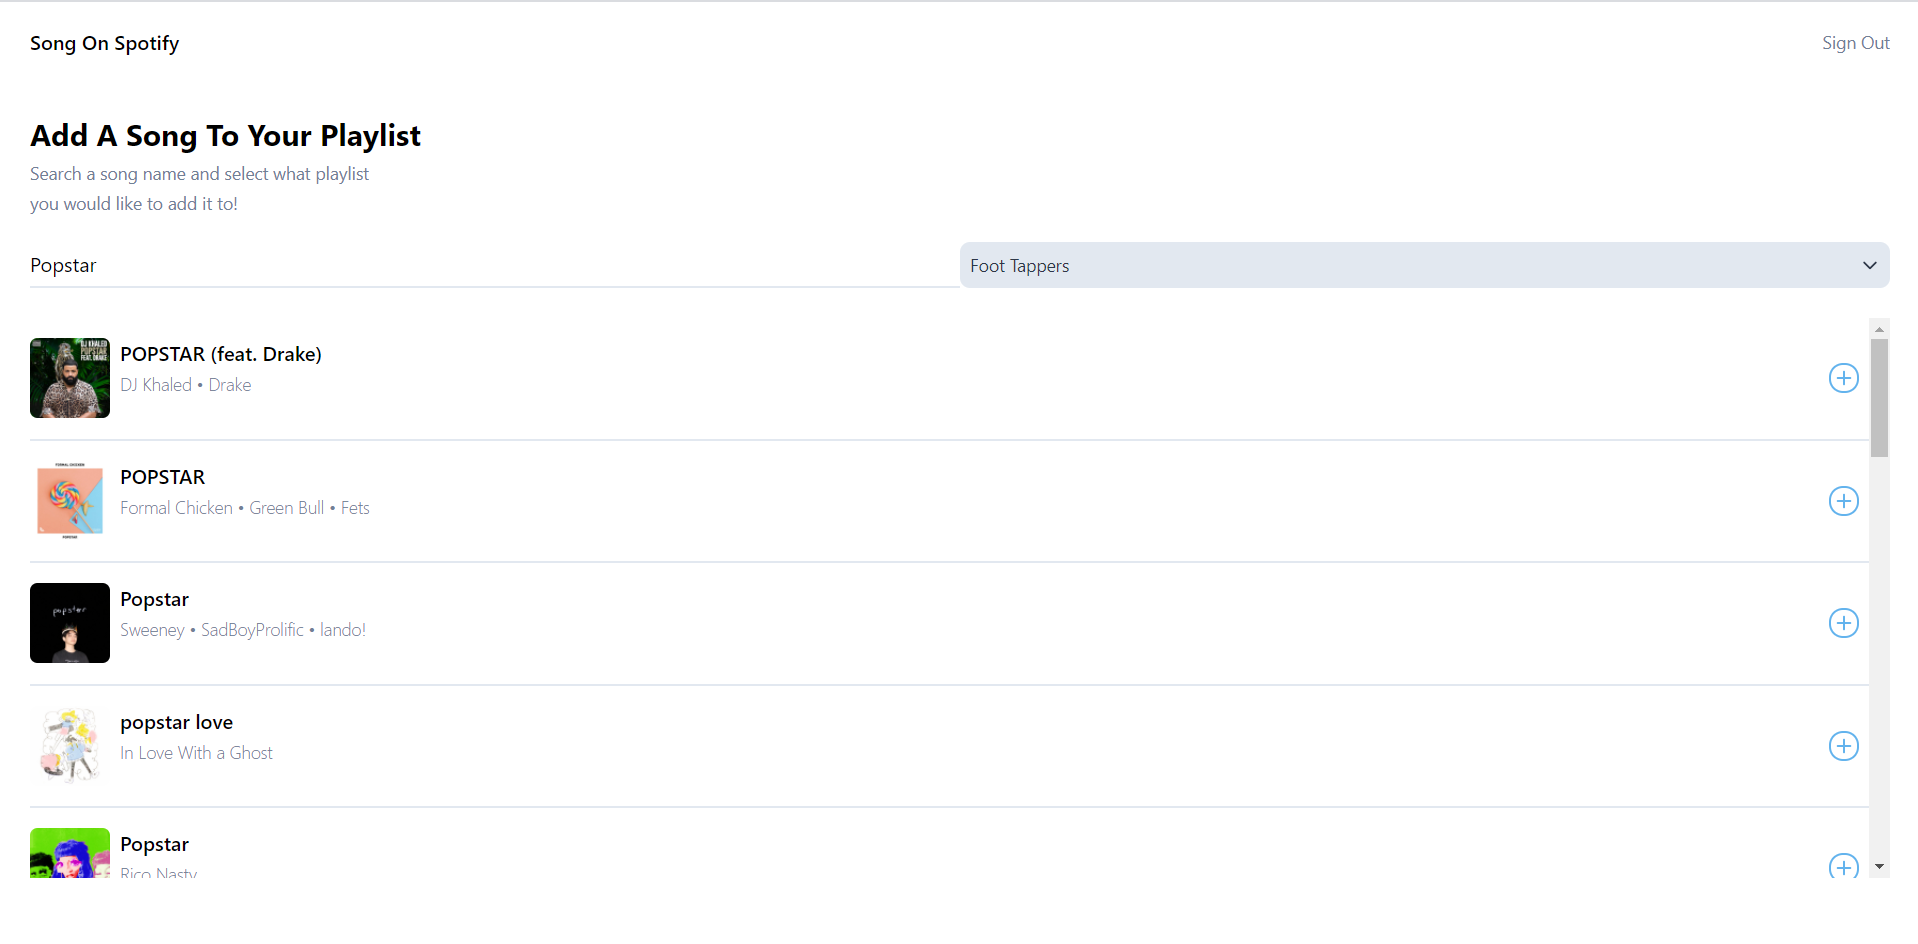
Task: Select the popstar love song title
Action: pyautogui.click(x=177, y=722)
